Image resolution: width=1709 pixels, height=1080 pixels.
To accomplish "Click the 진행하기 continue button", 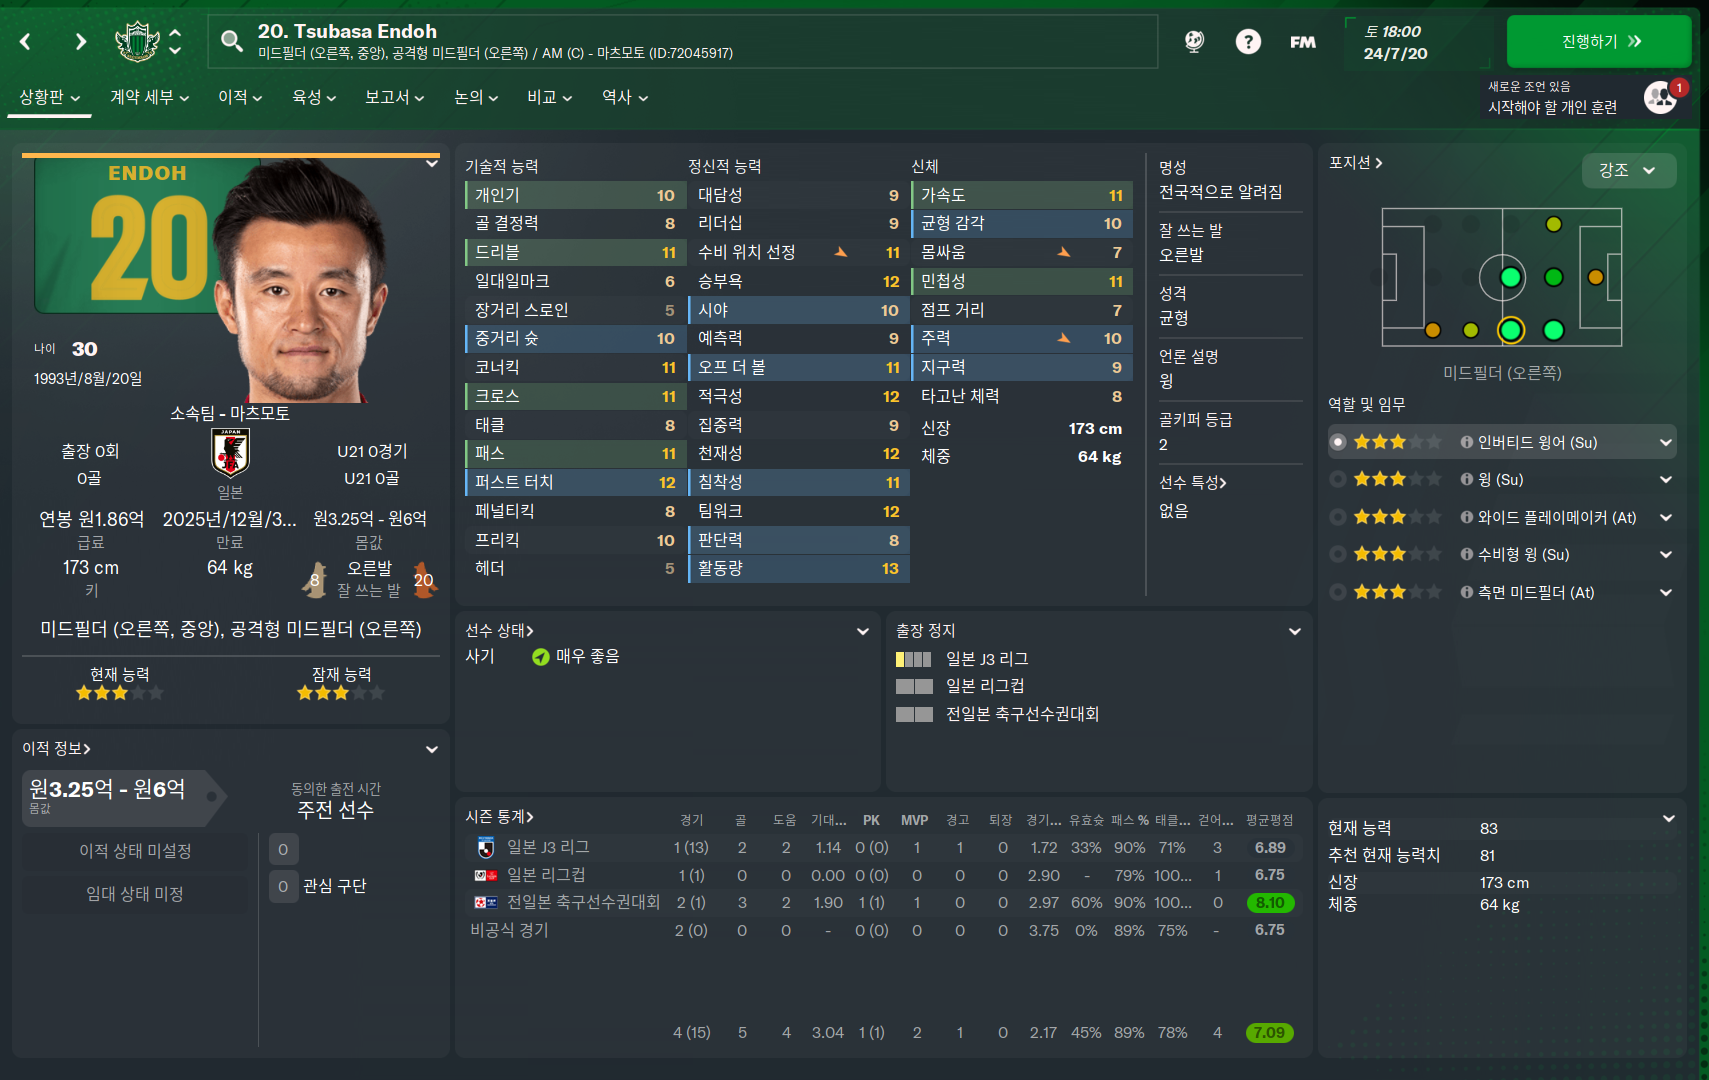I will [1599, 41].
